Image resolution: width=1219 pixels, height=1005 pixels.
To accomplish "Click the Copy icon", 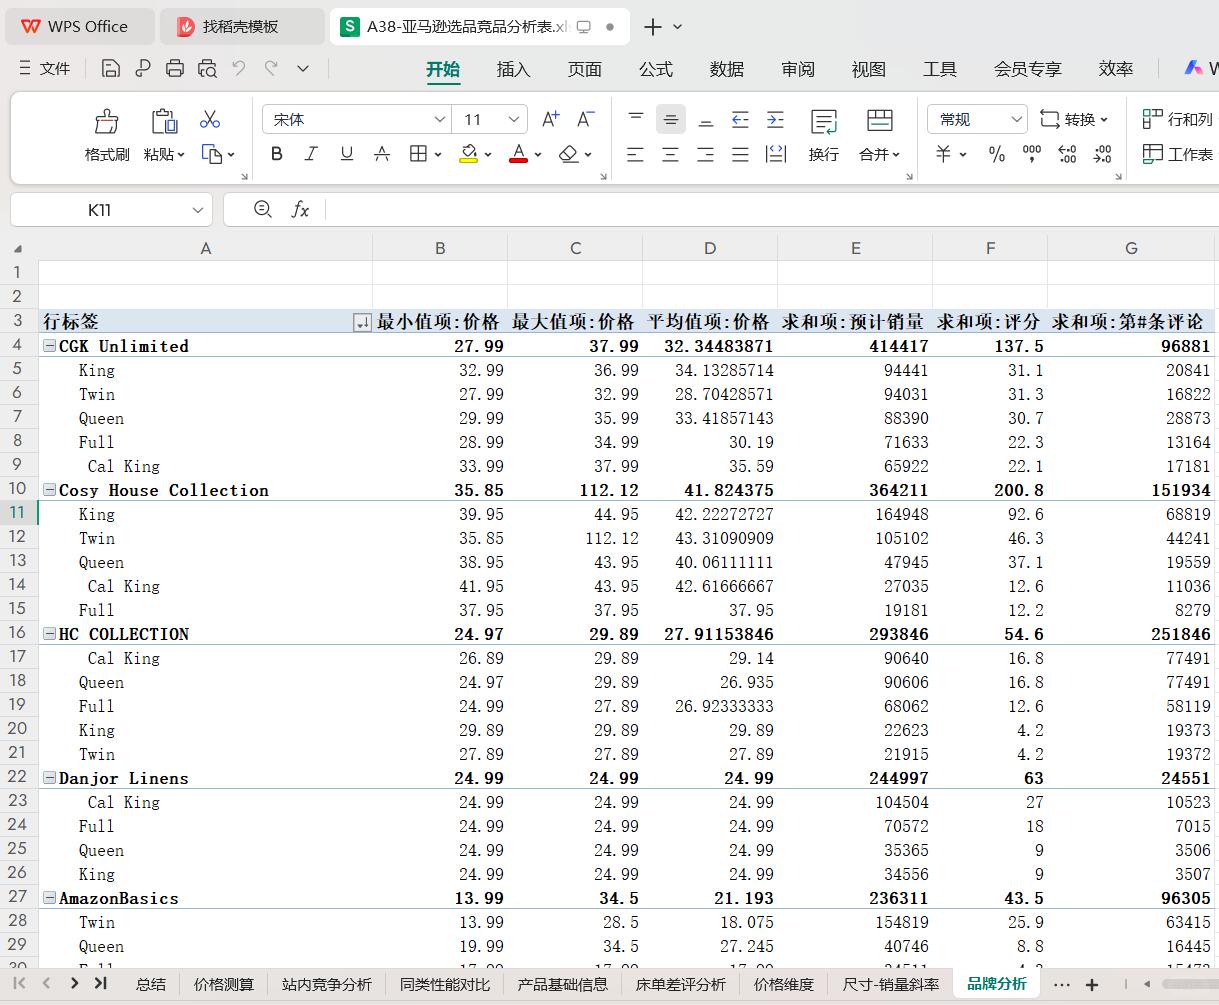I will [211, 154].
